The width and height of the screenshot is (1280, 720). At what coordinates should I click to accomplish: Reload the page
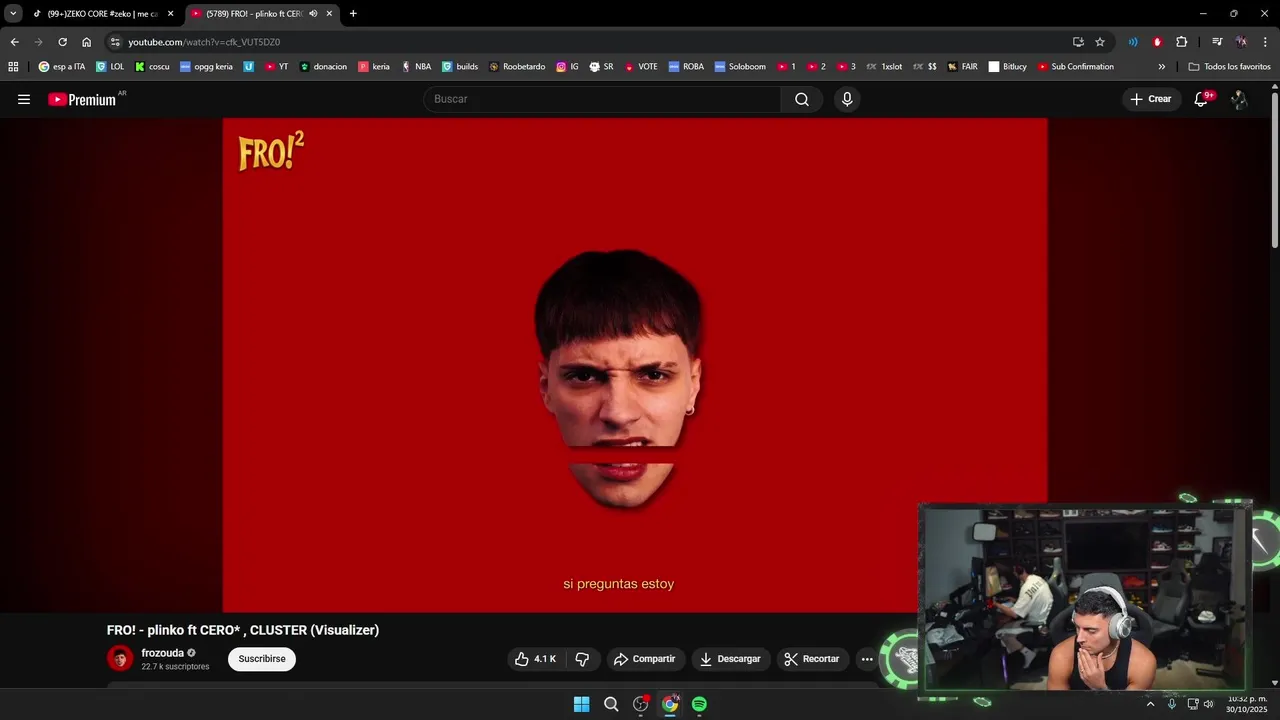pos(62,42)
